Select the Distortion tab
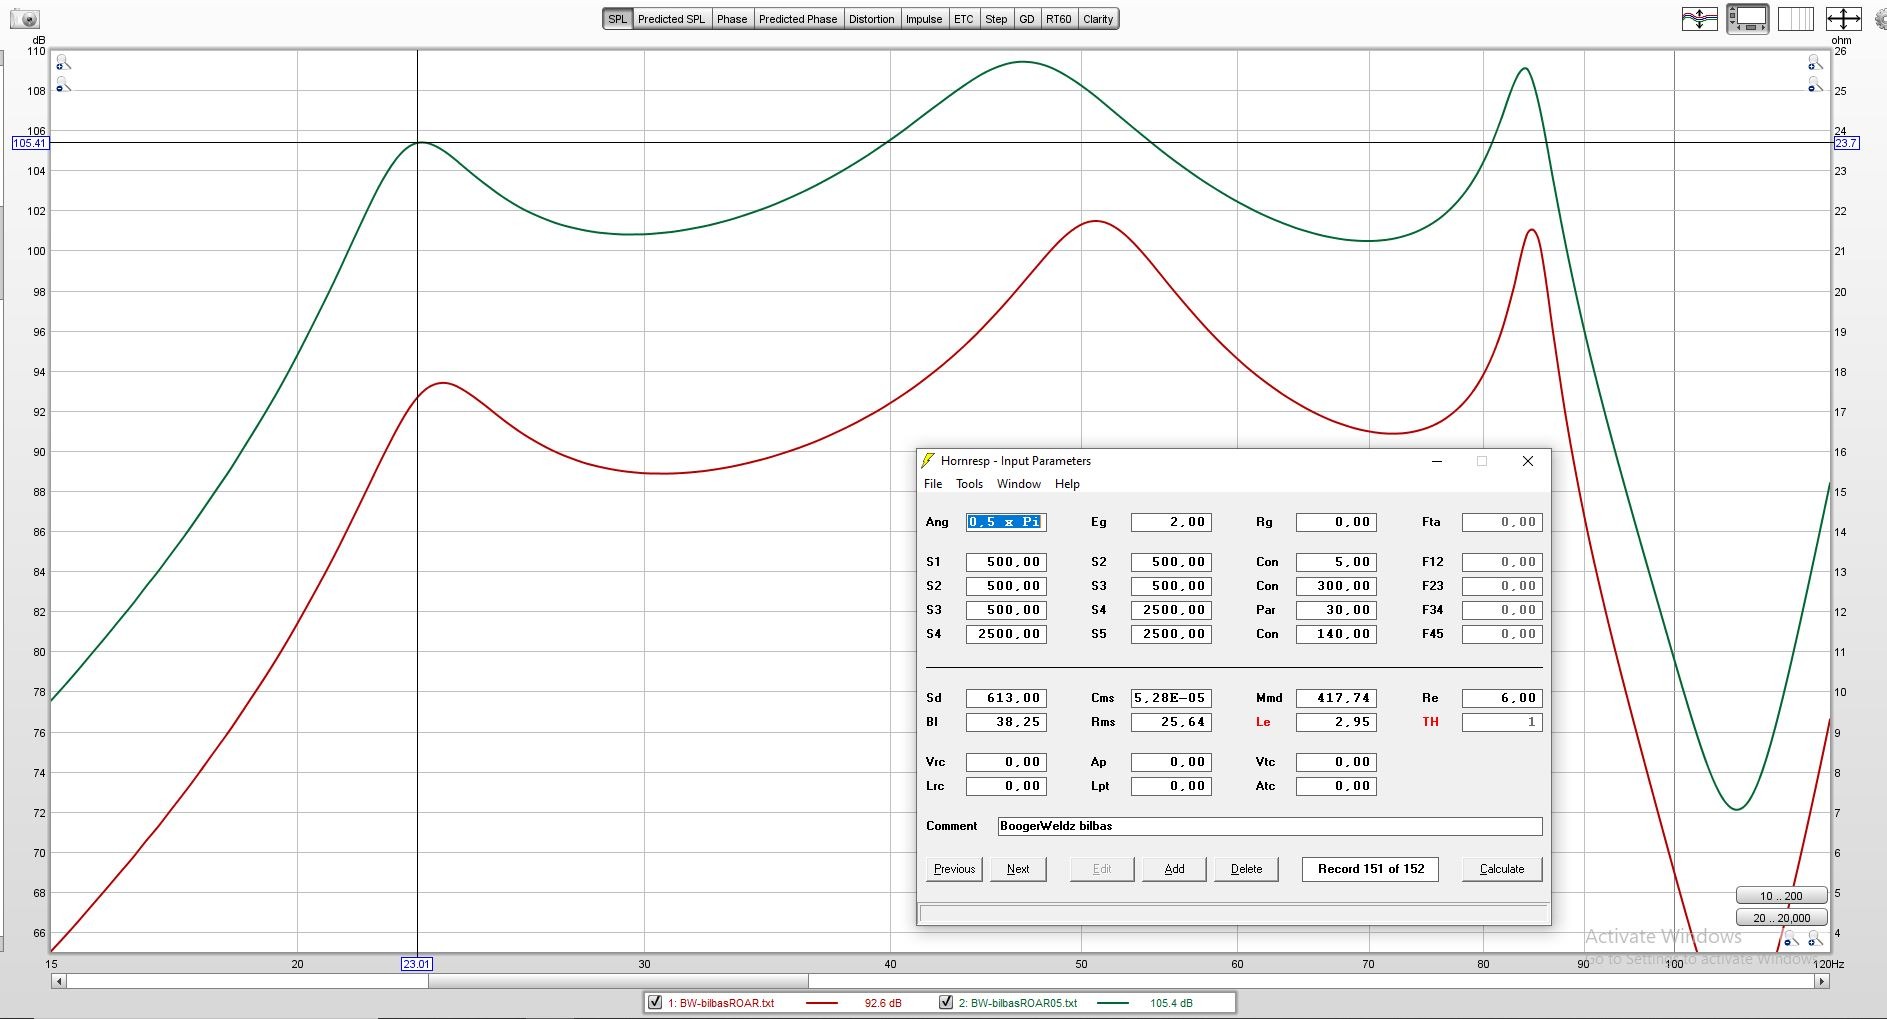This screenshot has height=1019, width=1887. [x=872, y=19]
